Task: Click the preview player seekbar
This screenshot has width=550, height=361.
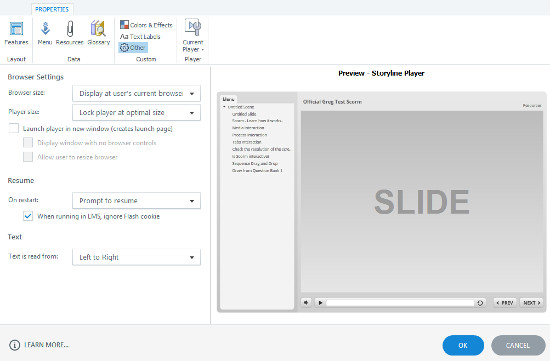Action: pos(400,303)
